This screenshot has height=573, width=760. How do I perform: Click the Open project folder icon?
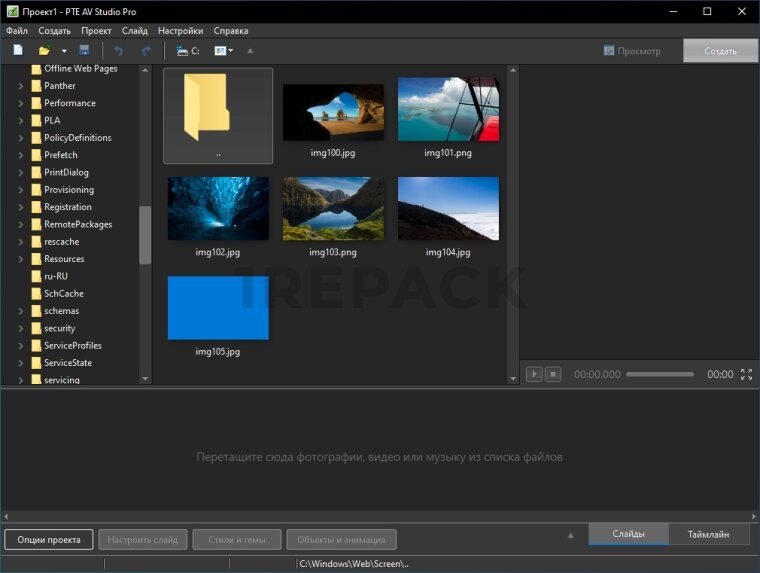tap(43, 50)
